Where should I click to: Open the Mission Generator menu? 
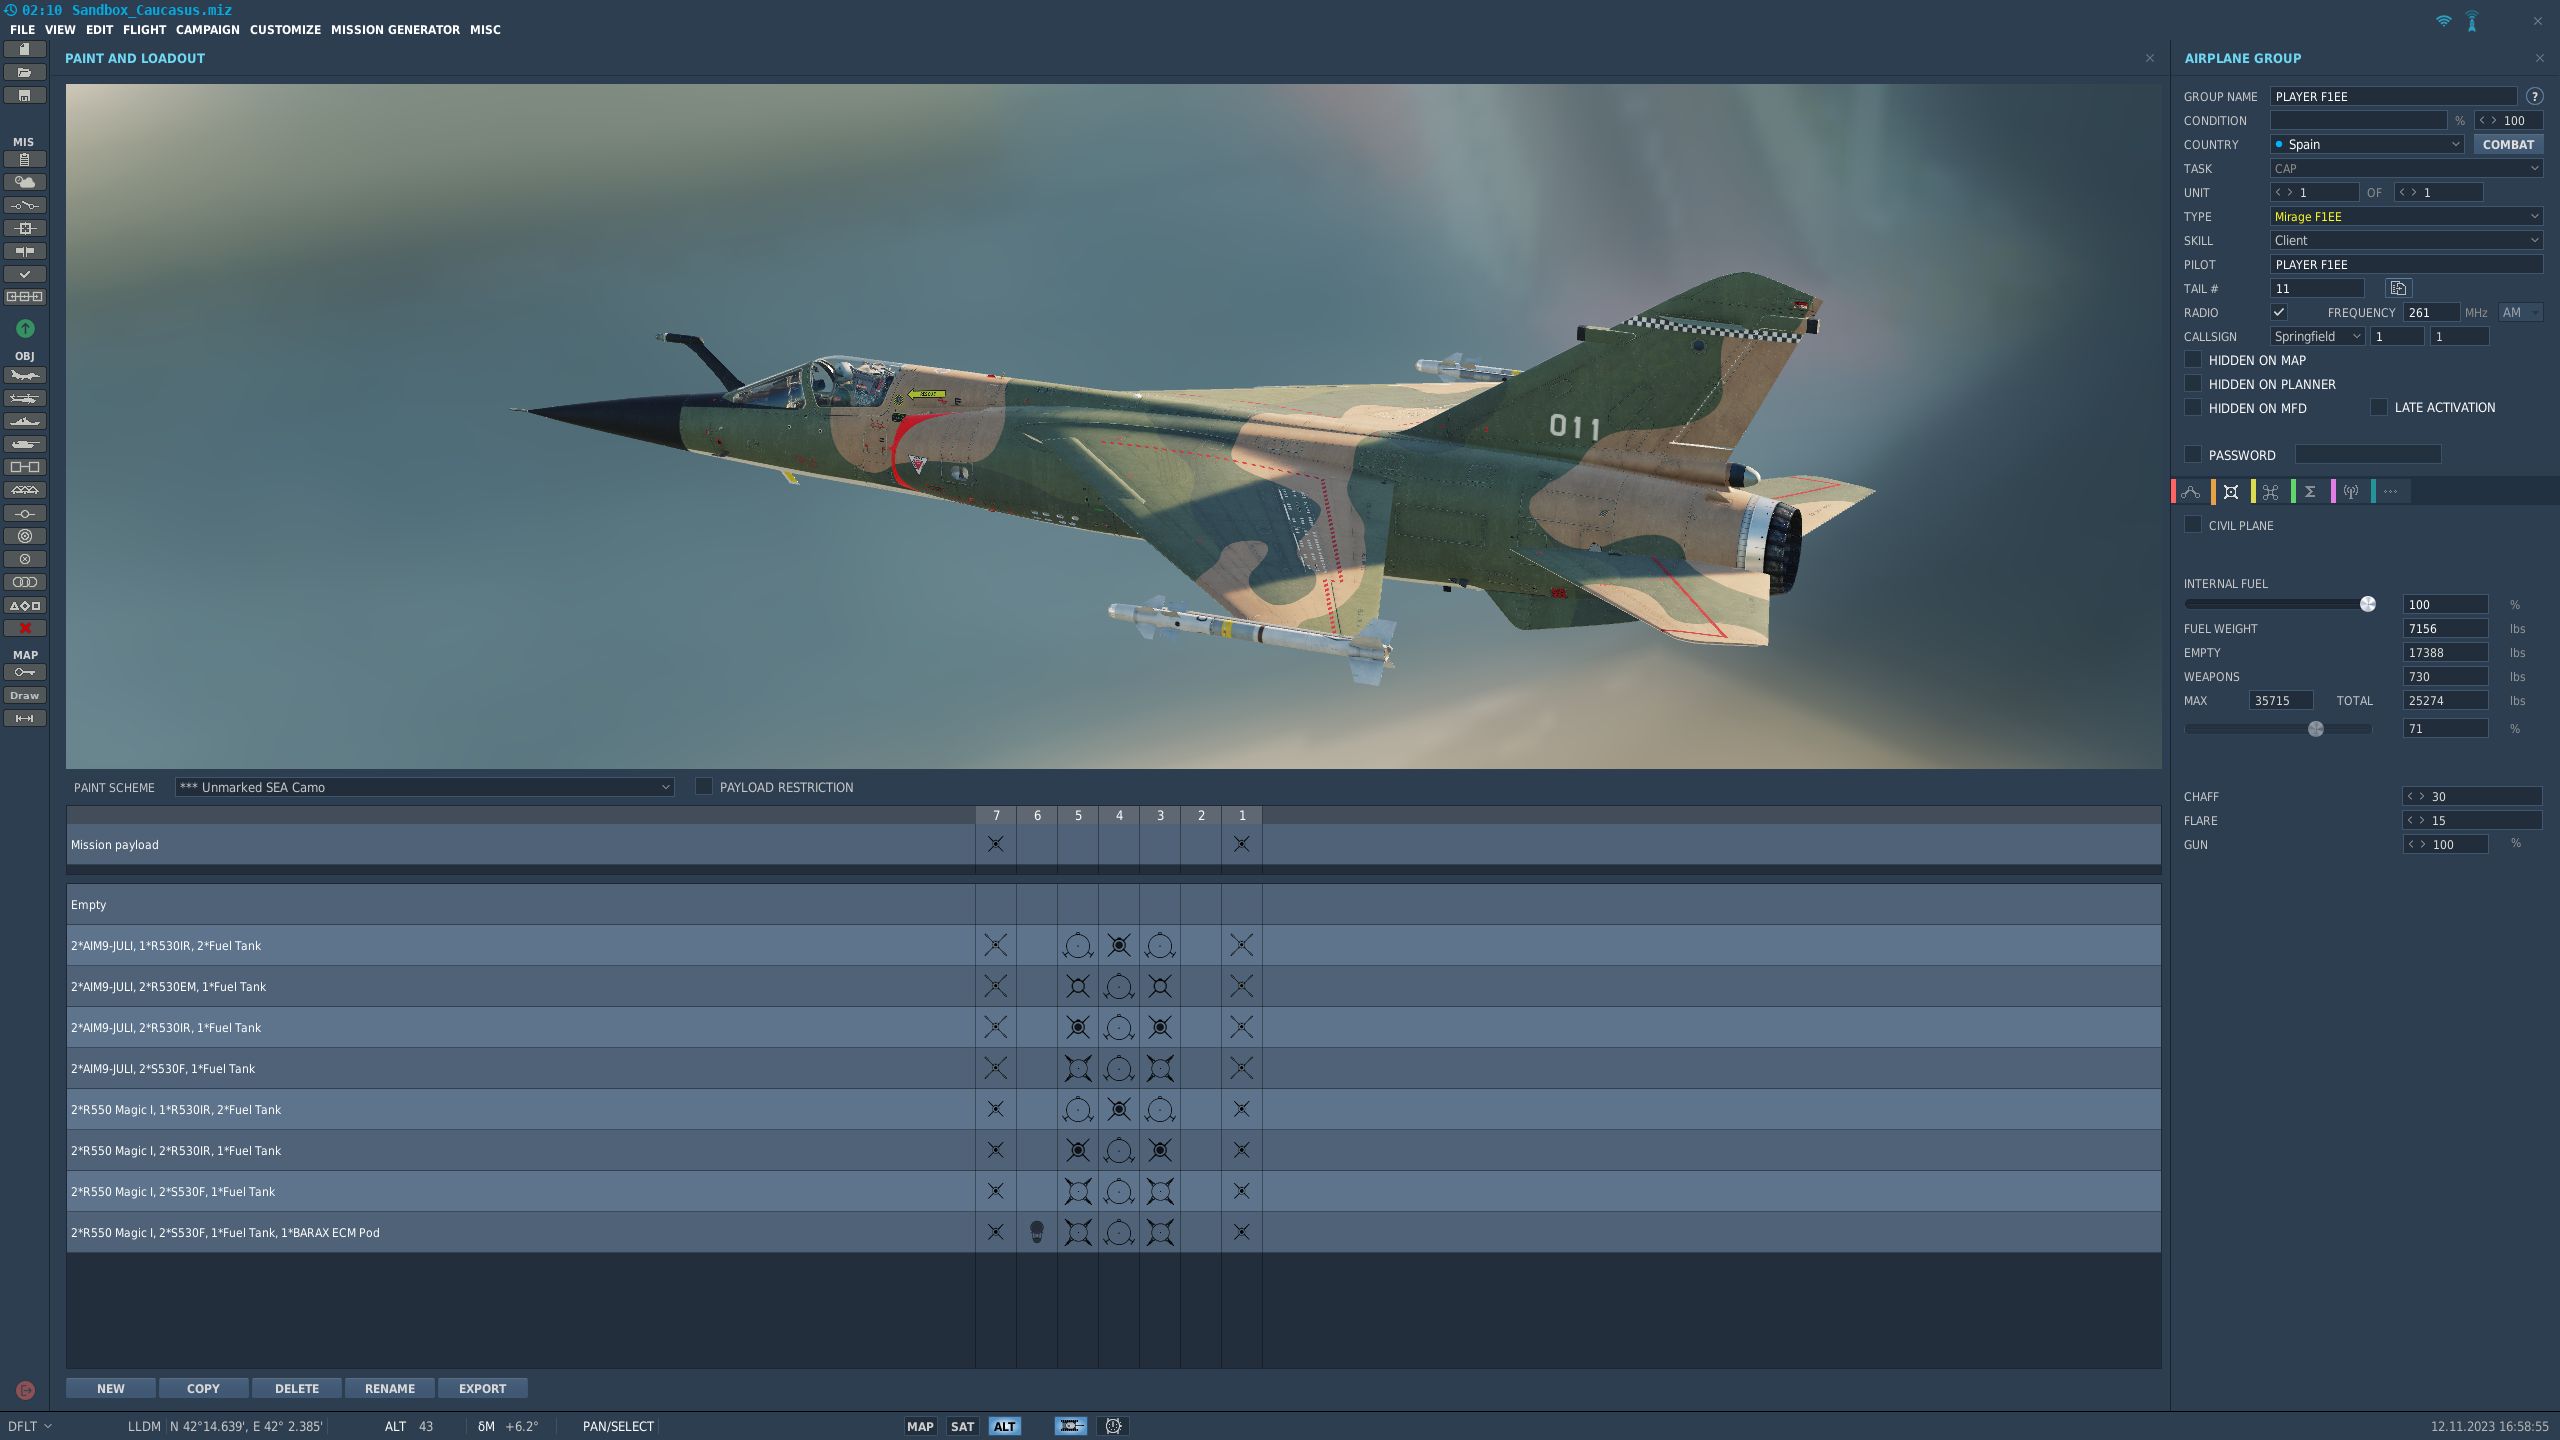pyautogui.click(x=395, y=30)
